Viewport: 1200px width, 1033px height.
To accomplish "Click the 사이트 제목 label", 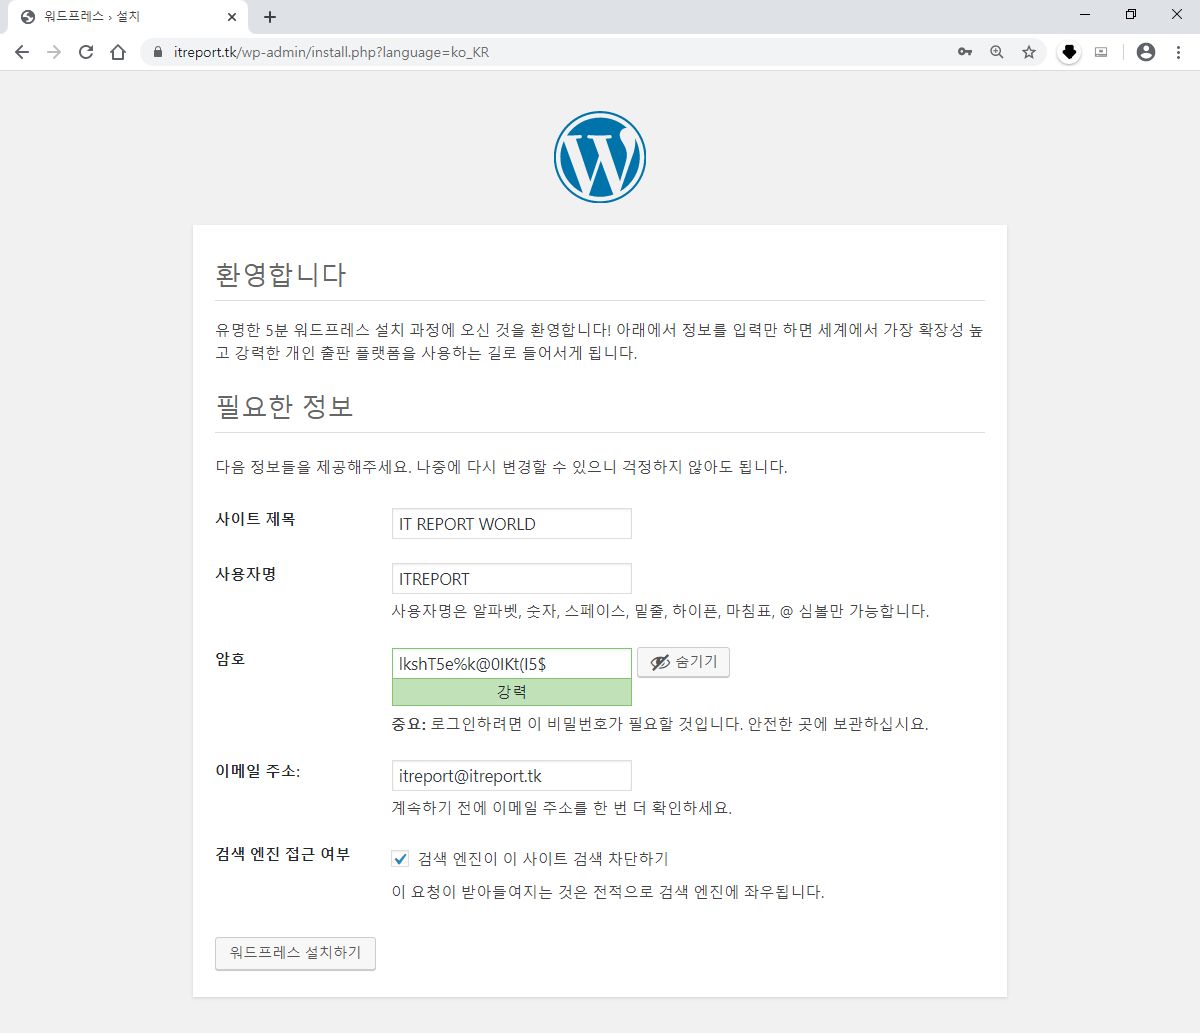I will click(256, 519).
